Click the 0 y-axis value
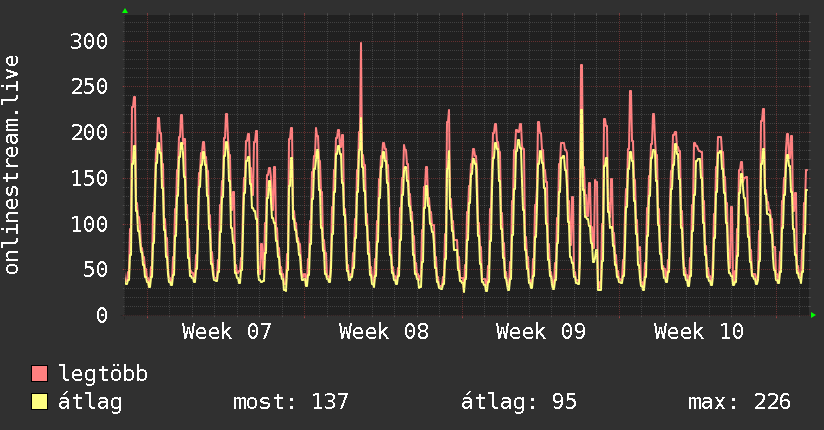Image resolution: width=824 pixels, height=430 pixels. point(101,315)
